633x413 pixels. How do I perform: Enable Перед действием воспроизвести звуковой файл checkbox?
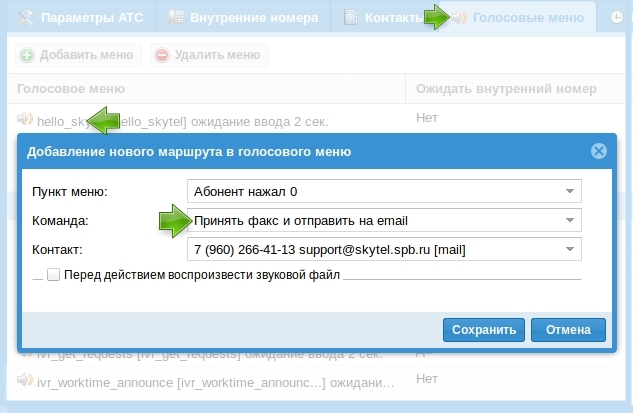coord(53,274)
